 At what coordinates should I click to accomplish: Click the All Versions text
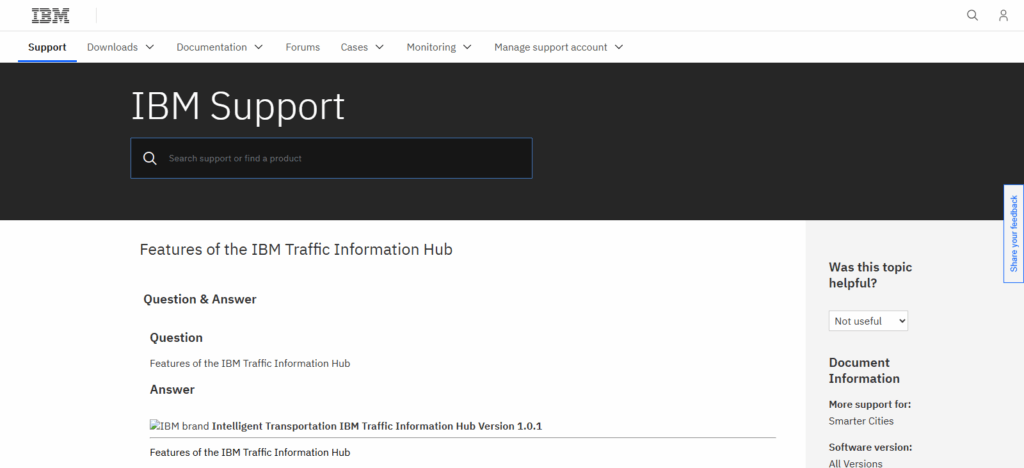pyautogui.click(x=856, y=463)
